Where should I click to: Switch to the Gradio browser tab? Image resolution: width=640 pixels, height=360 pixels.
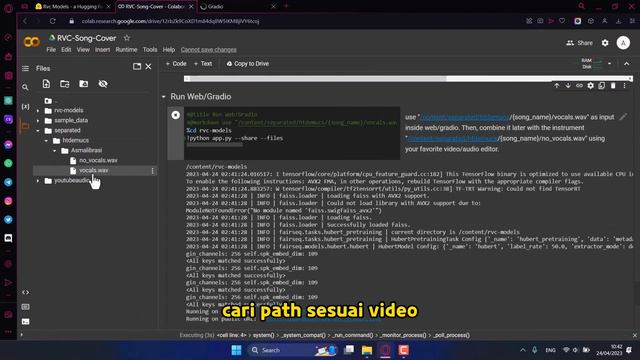pos(238,7)
